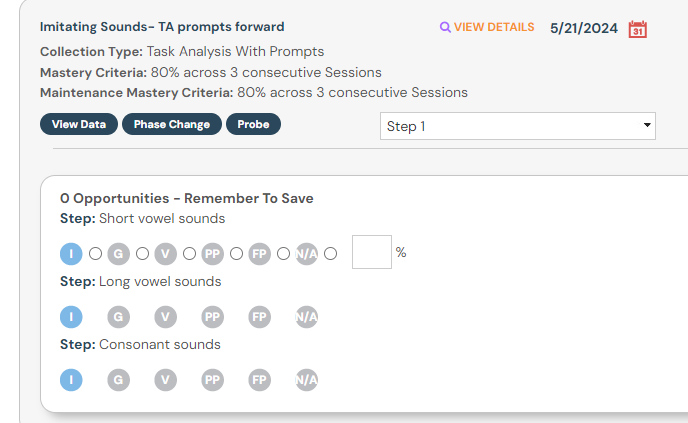Select the I radio button for Short vowel sounds
Image resolution: width=688 pixels, height=423 pixels.
coord(96,253)
